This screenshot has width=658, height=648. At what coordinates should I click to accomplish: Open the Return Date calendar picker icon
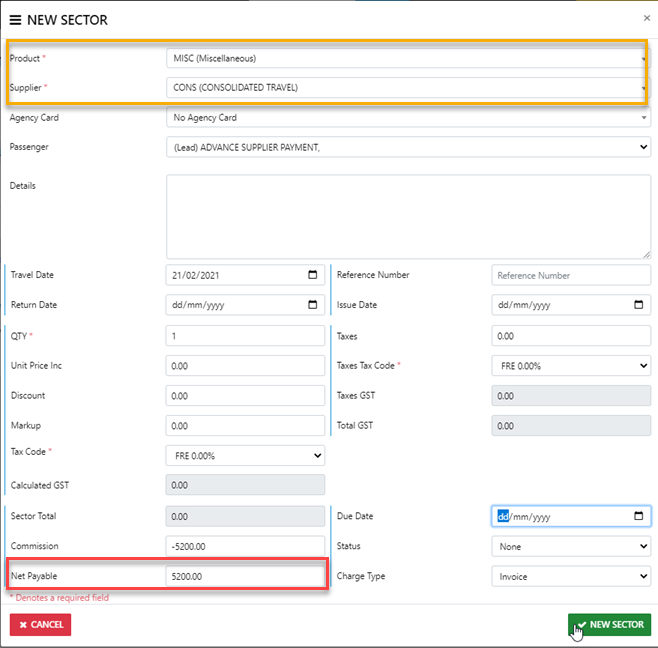pos(312,305)
